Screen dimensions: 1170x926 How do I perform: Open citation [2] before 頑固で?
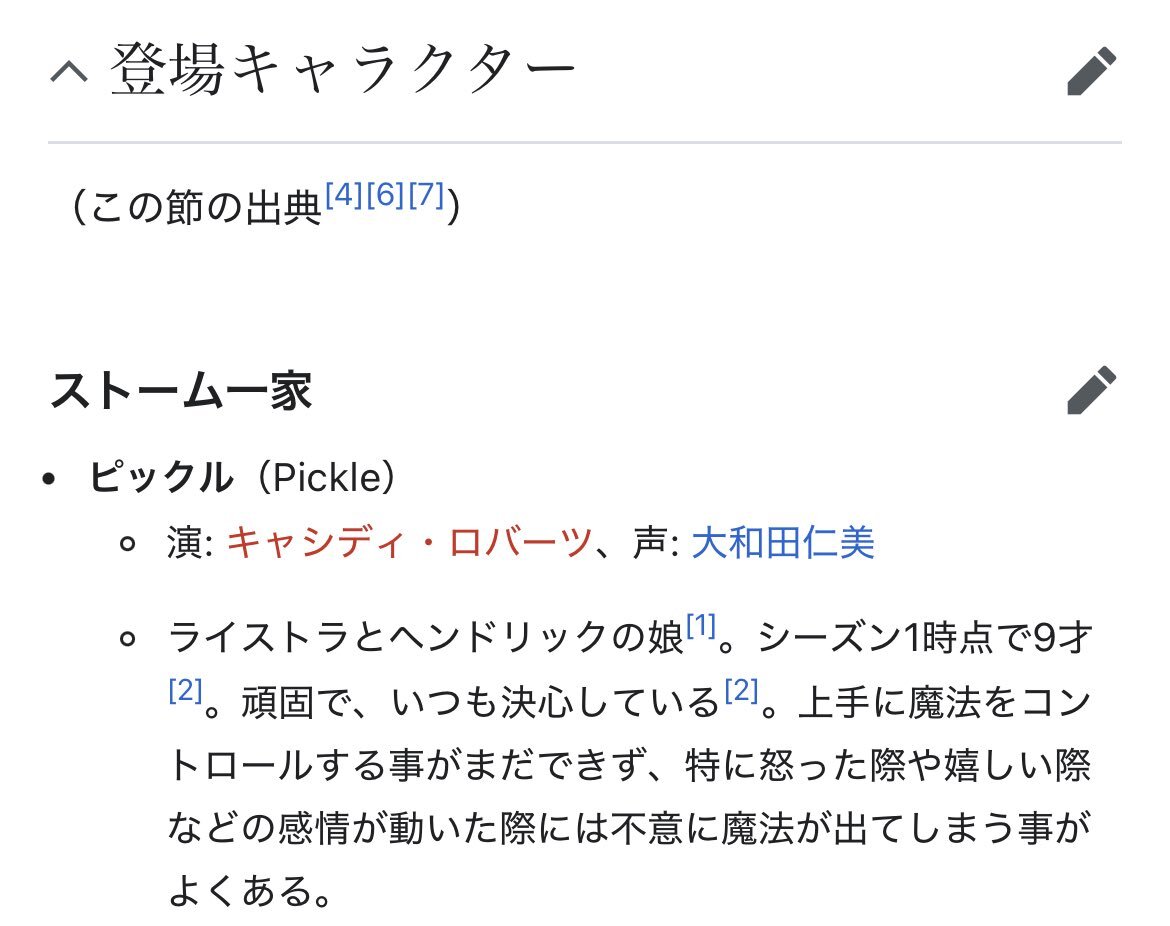pos(185,690)
